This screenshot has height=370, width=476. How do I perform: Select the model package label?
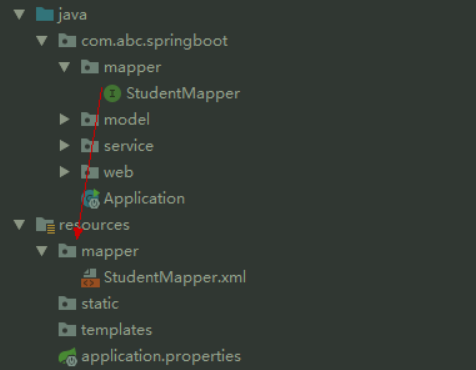pyautogui.click(x=127, y=119)
